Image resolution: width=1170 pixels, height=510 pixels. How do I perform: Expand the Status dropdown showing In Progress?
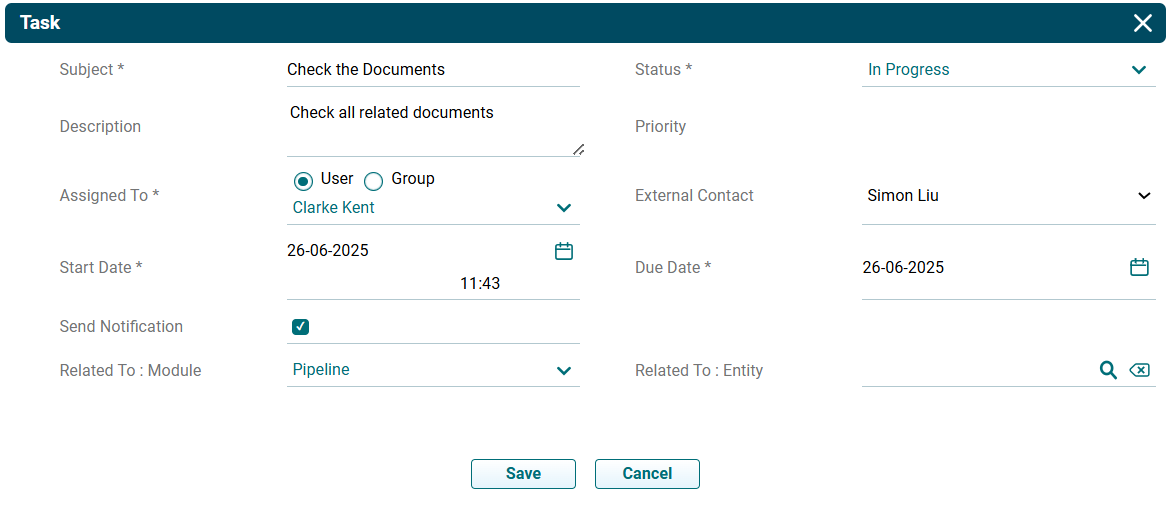point(1008,70)
